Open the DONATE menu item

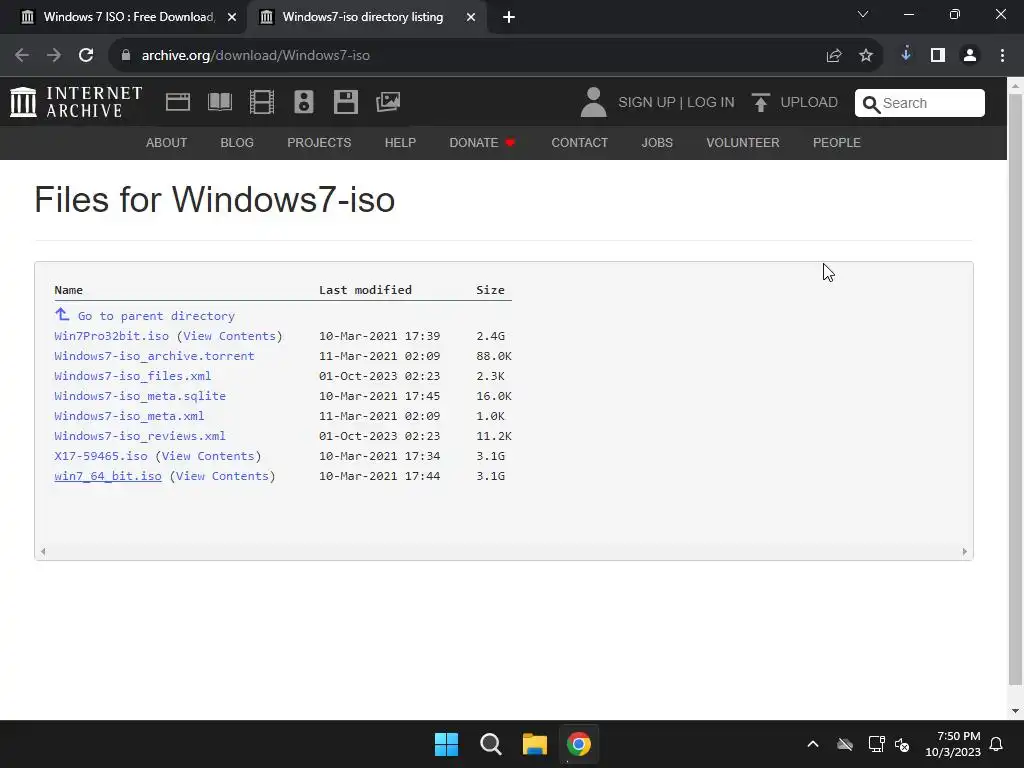[482, 142]
